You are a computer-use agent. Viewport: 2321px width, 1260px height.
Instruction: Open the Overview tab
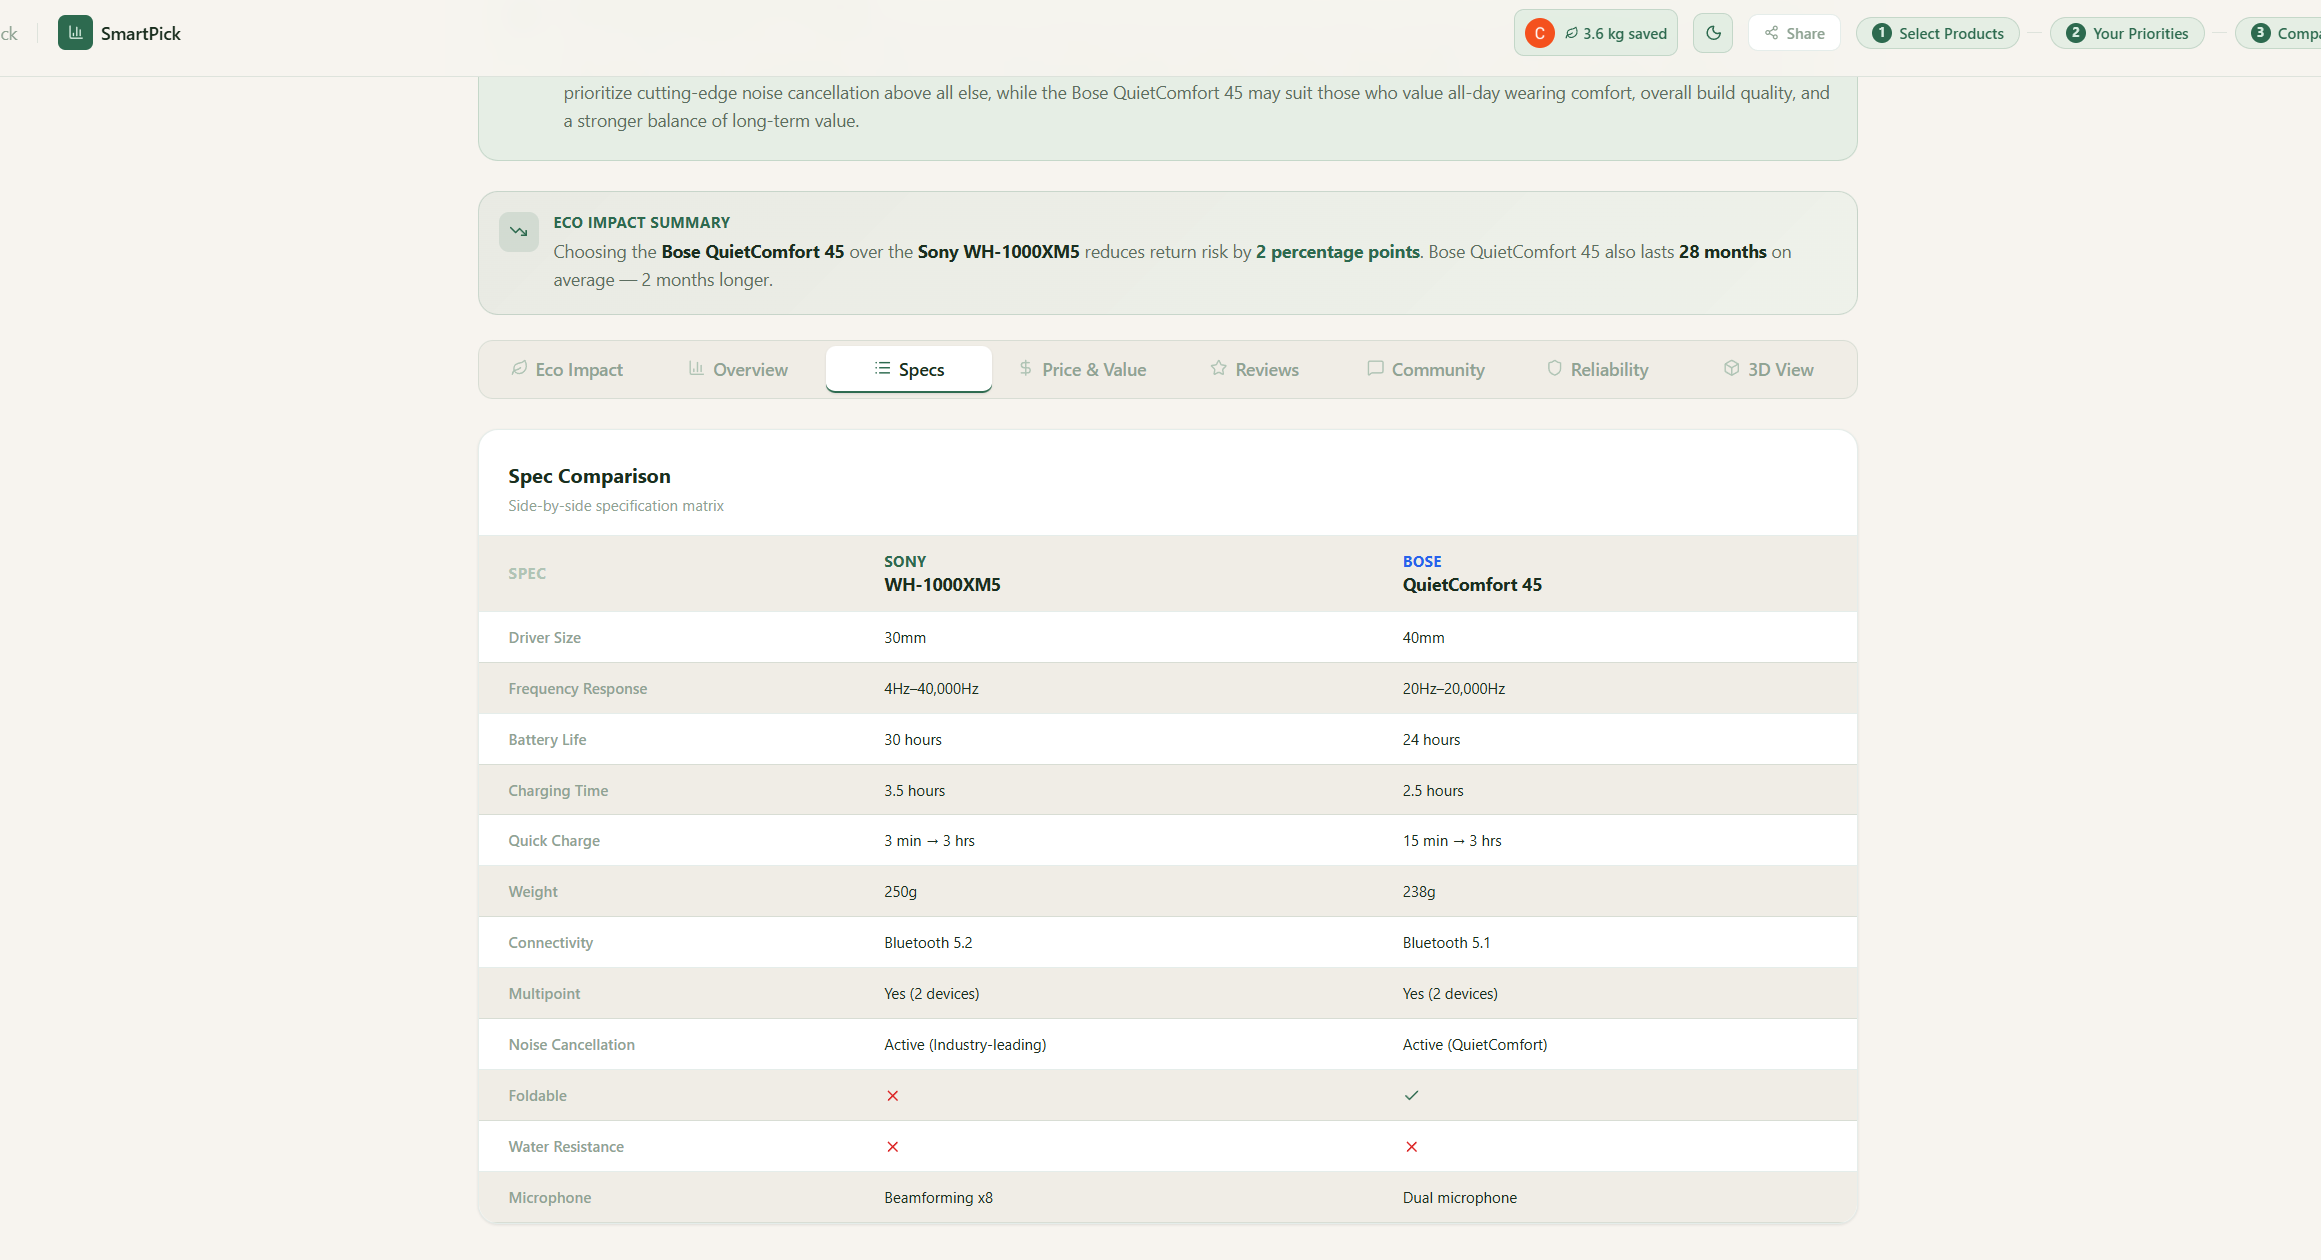[738, 369]
